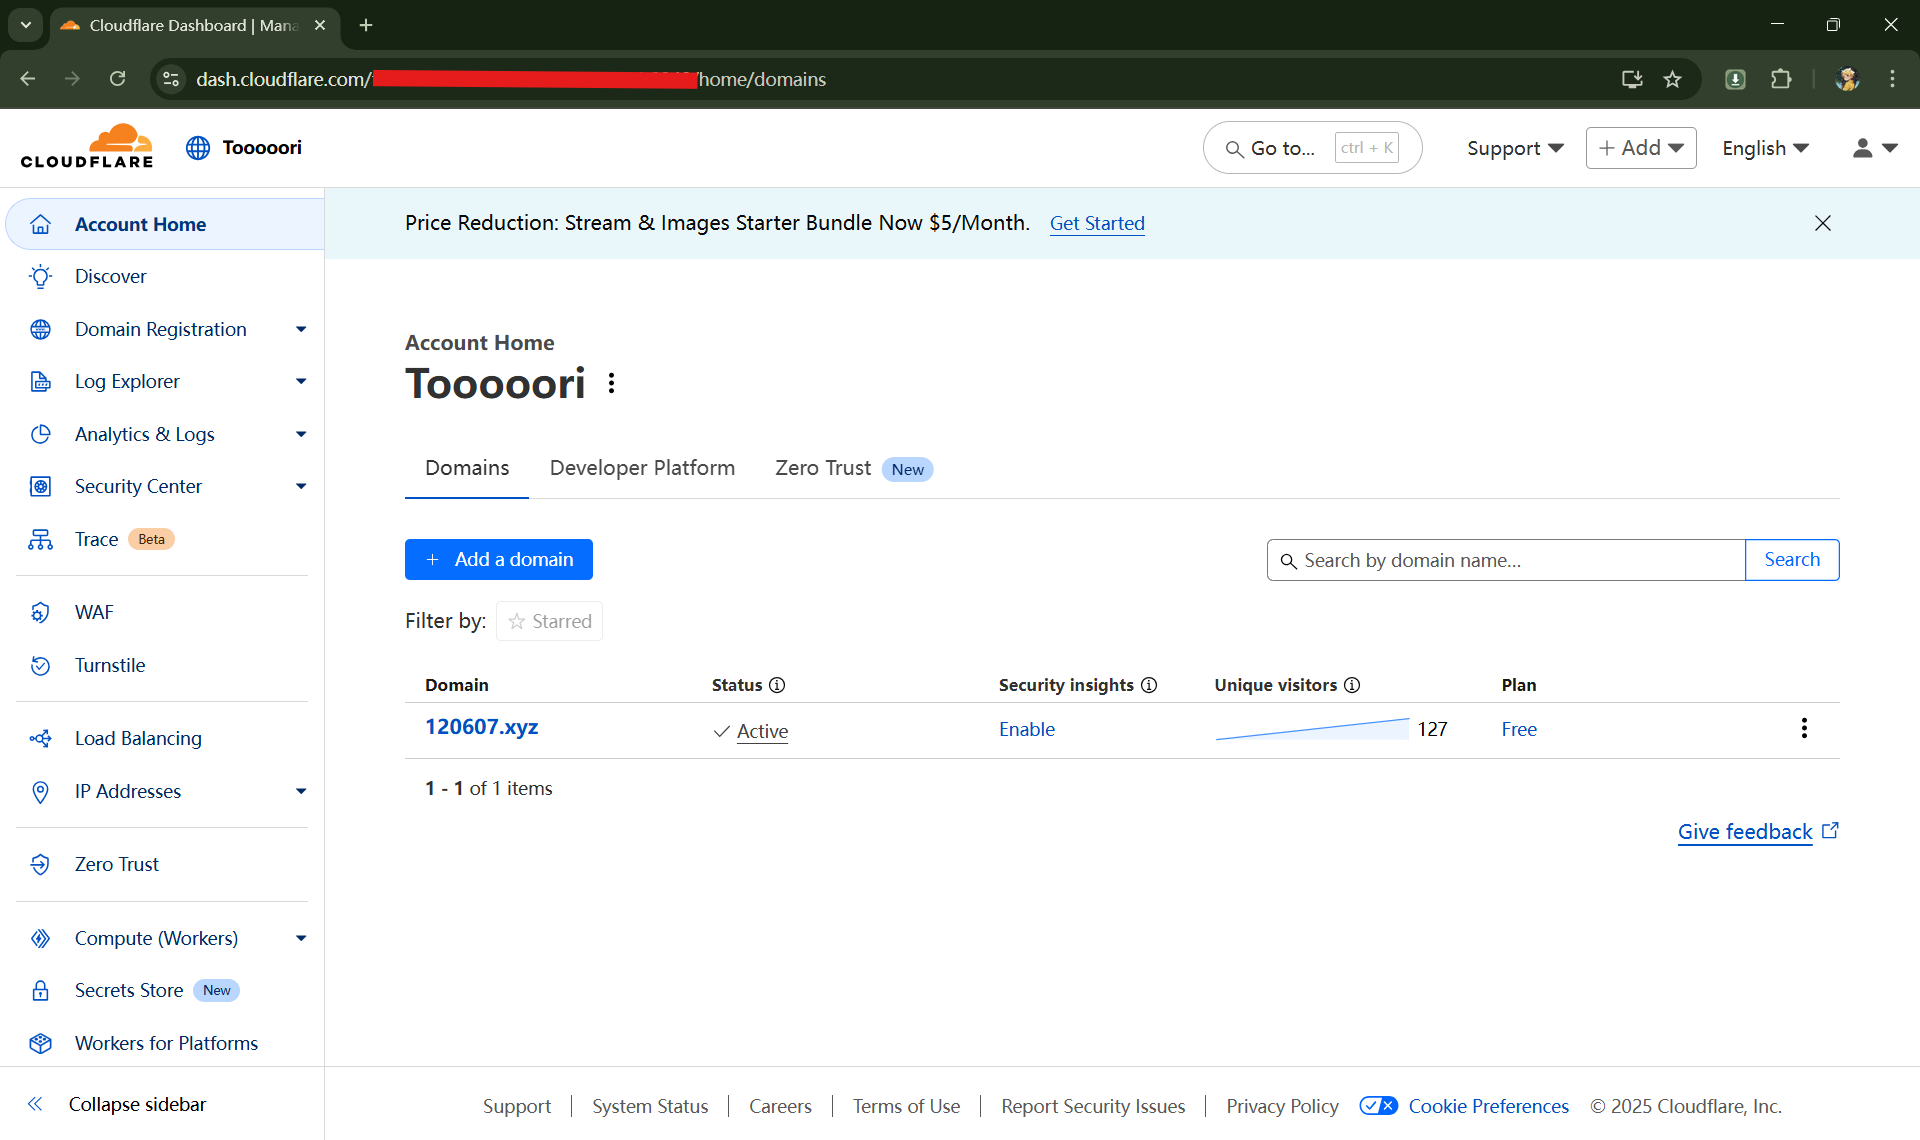Image resolution: width=1920 pixels, height=1140 pixels.
Task: Open Load Balancing sidebar item
Action: [138, 738]
